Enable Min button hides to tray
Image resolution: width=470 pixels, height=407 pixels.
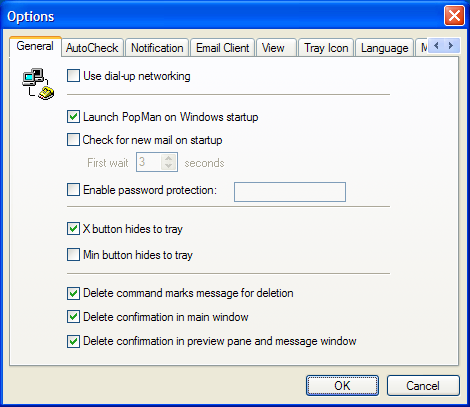coord(73,255)
